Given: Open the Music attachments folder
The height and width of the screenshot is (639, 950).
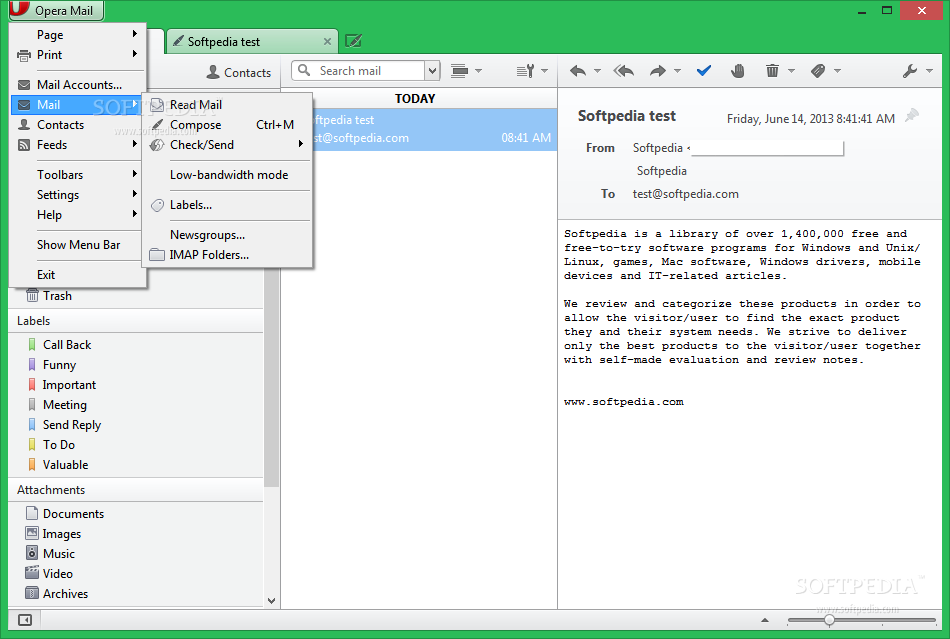Looking at the screenshot, I should (x=58, y=554).
